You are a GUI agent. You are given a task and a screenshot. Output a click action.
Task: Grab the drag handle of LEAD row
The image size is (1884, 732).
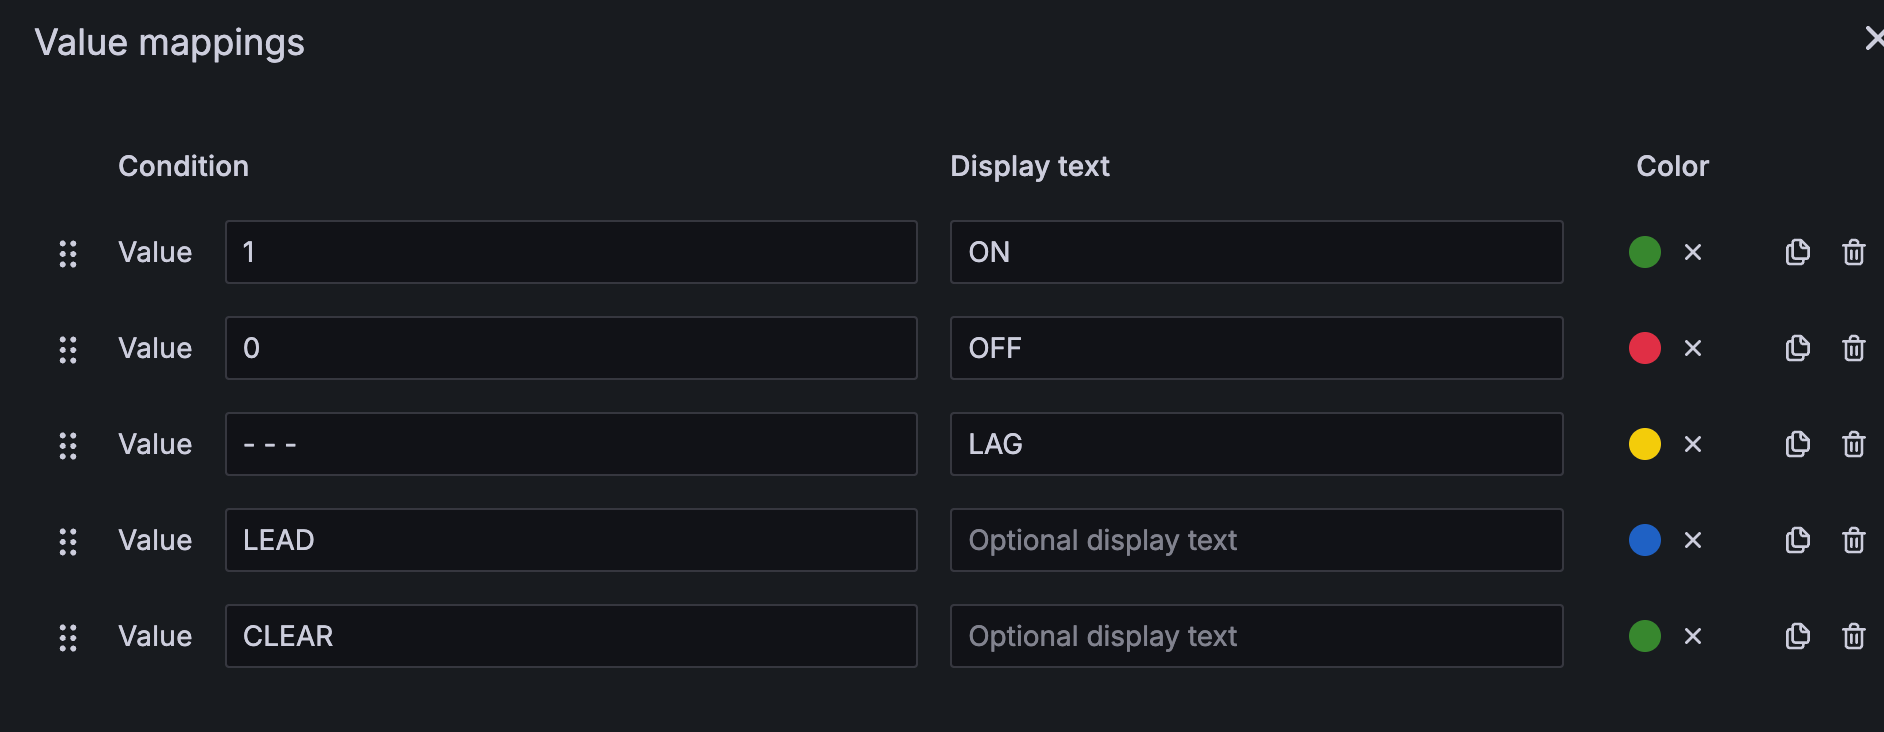coord(68,541)
